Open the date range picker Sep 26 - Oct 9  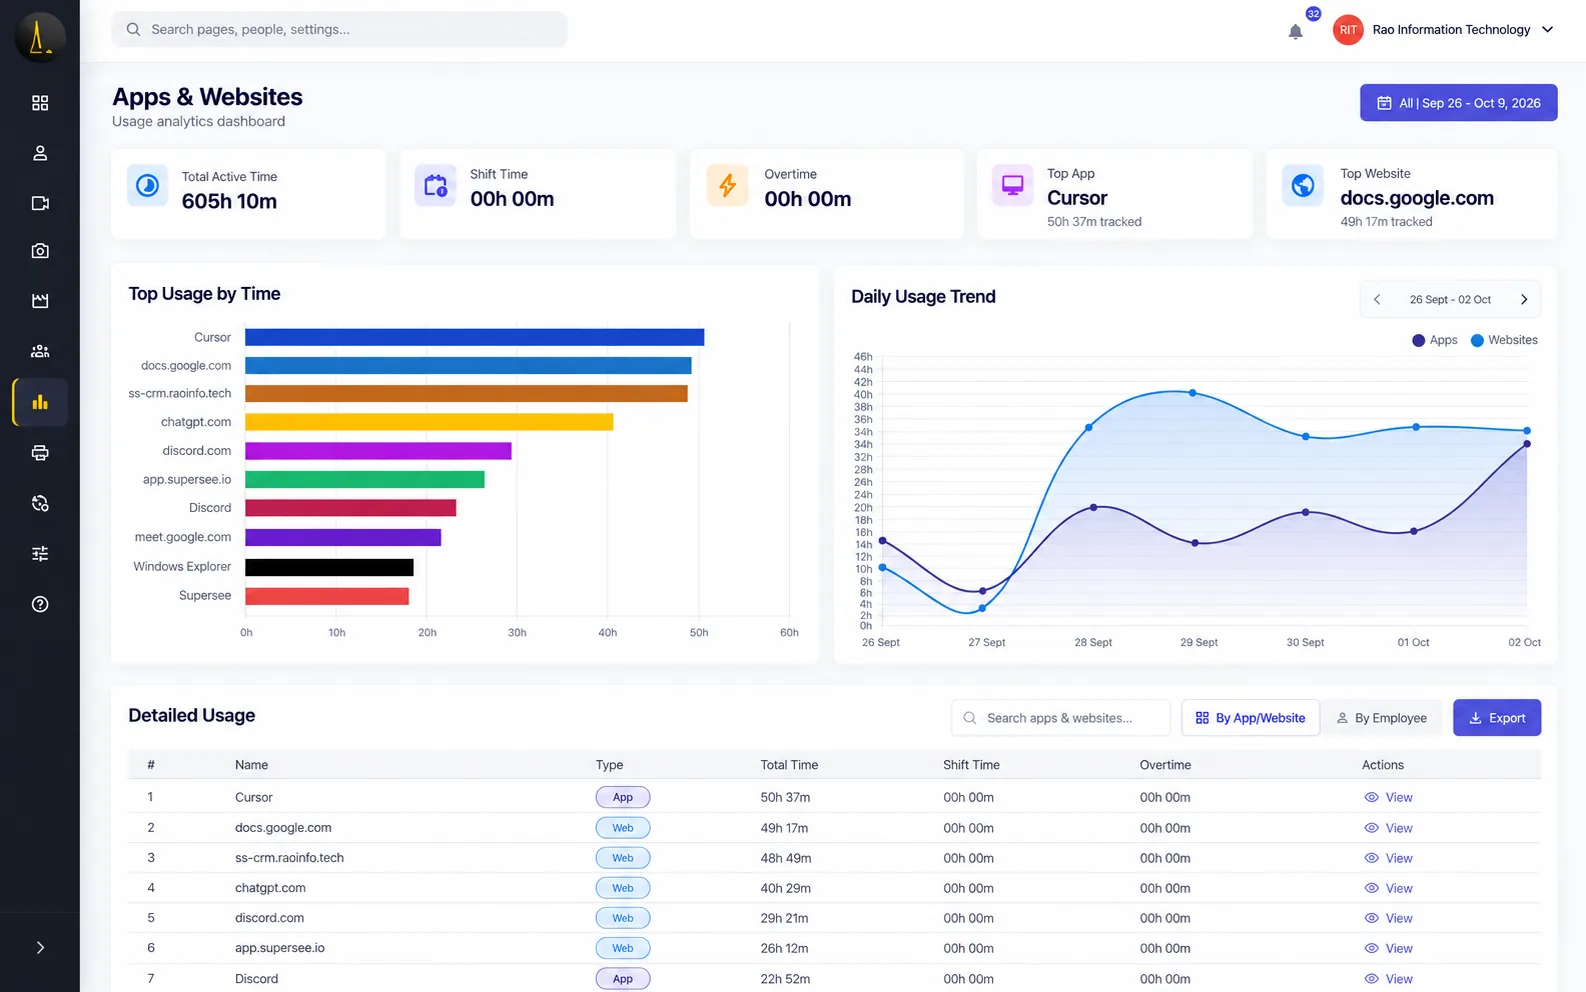point(1458,103)
